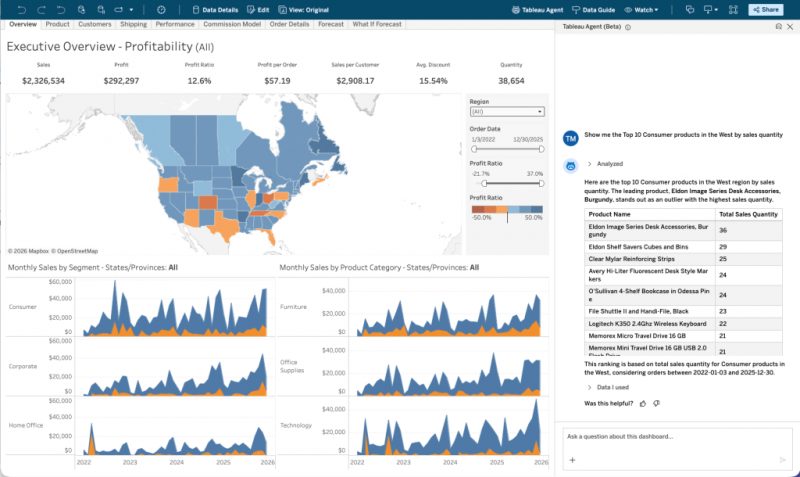Switch to the Forecast tab
Image resolution: width=800 pixels, height=477 pixels.
pyautogui.click(x=331, y=24)
